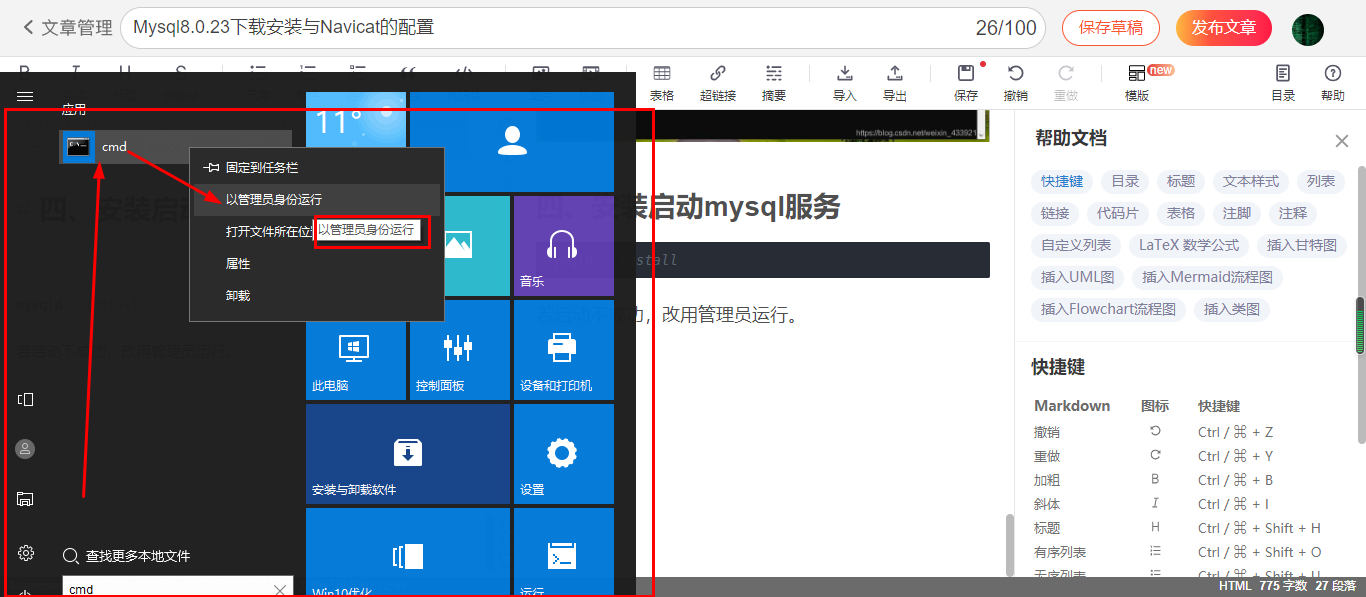The image size is (1366, 597).
Task: Click the start menu hamburger icon
Action: tap(26, 96)
